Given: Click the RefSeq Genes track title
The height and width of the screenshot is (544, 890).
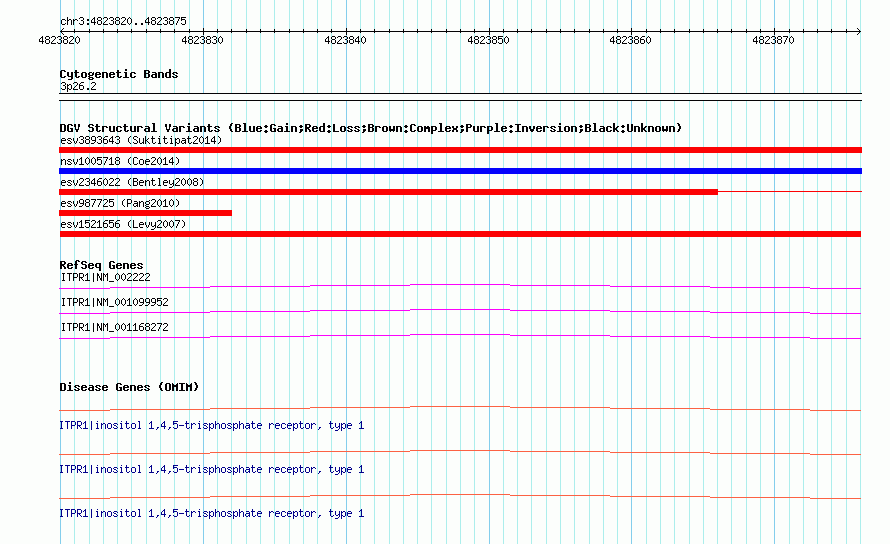Looking at the screenshot, I should click(x=101, y=265).
